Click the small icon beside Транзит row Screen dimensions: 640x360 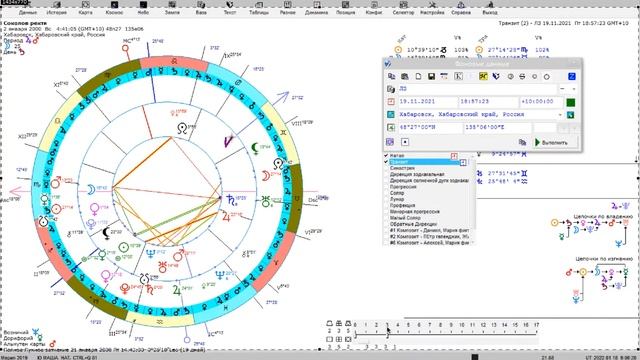point(463,162)
